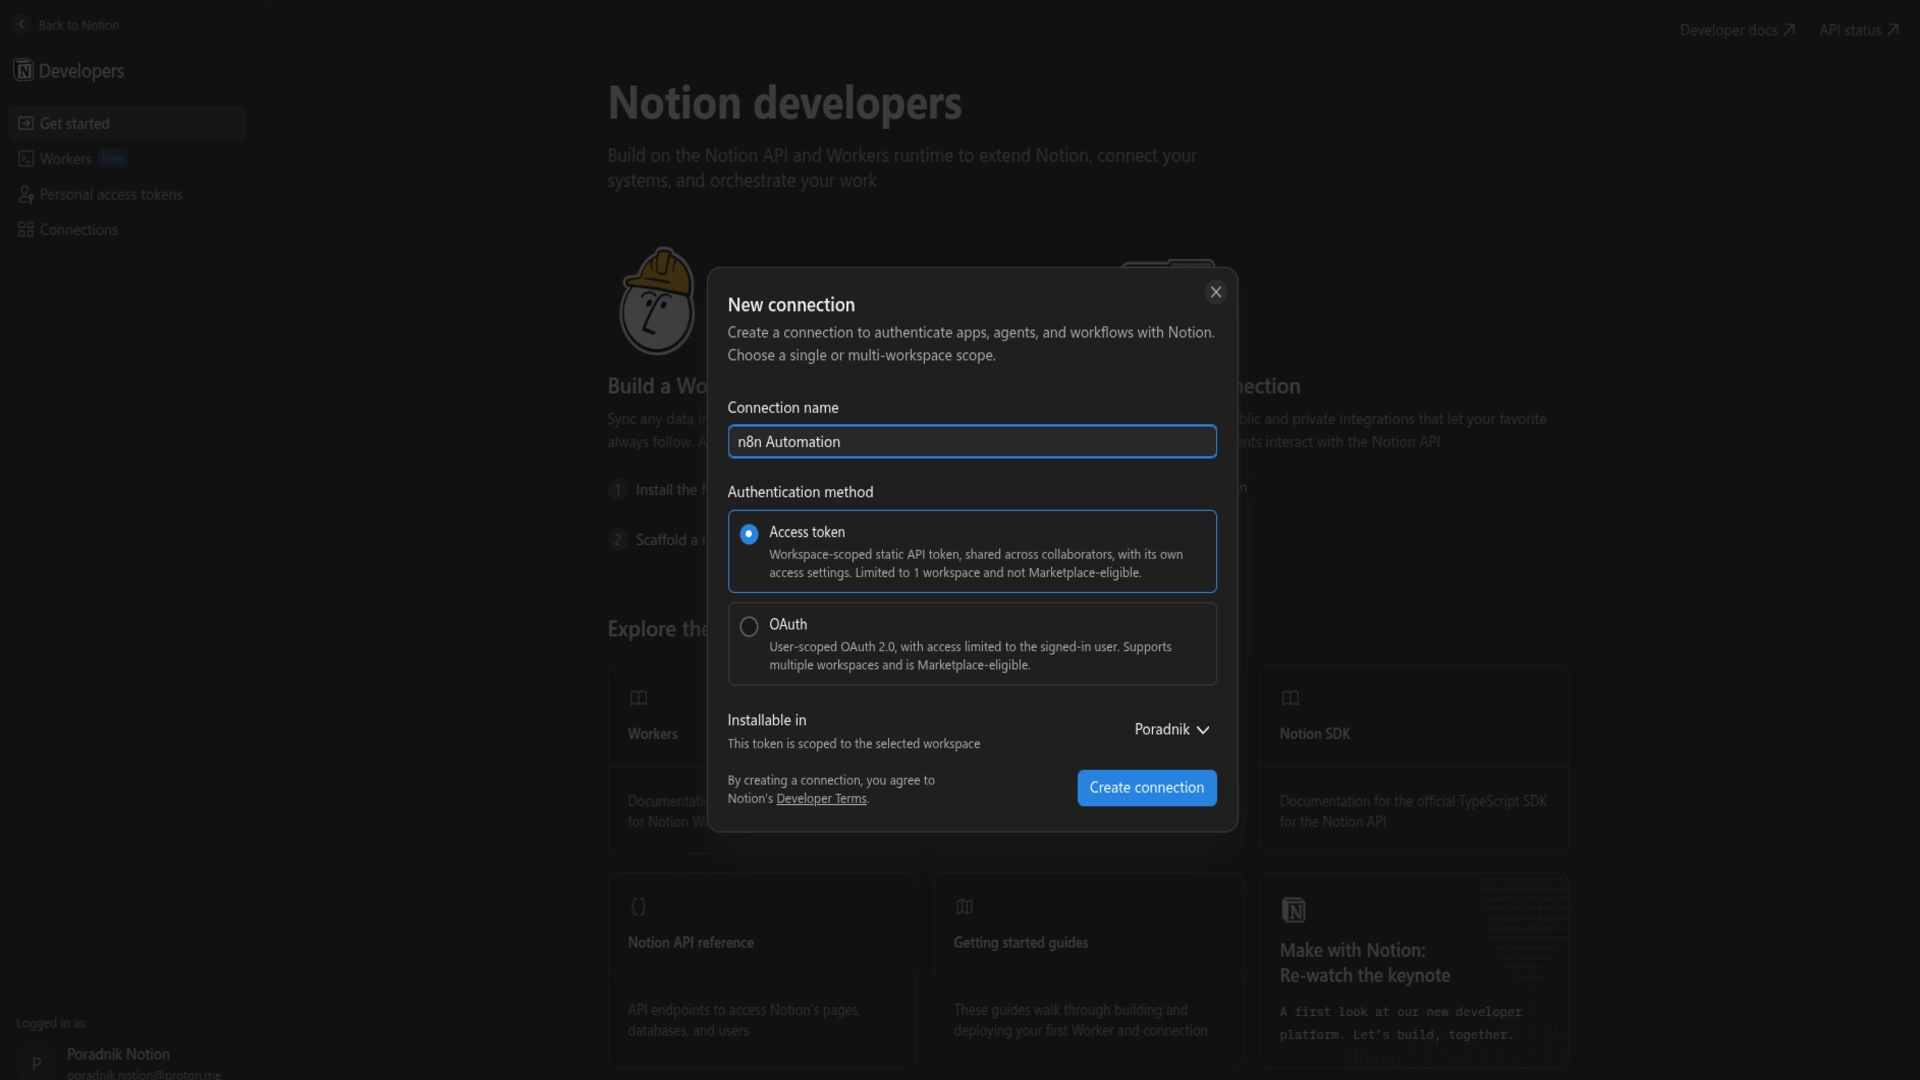Open the Poradnik Notion account entry
This screenshot has height=1080, width=1920.
coord(127,1062)
